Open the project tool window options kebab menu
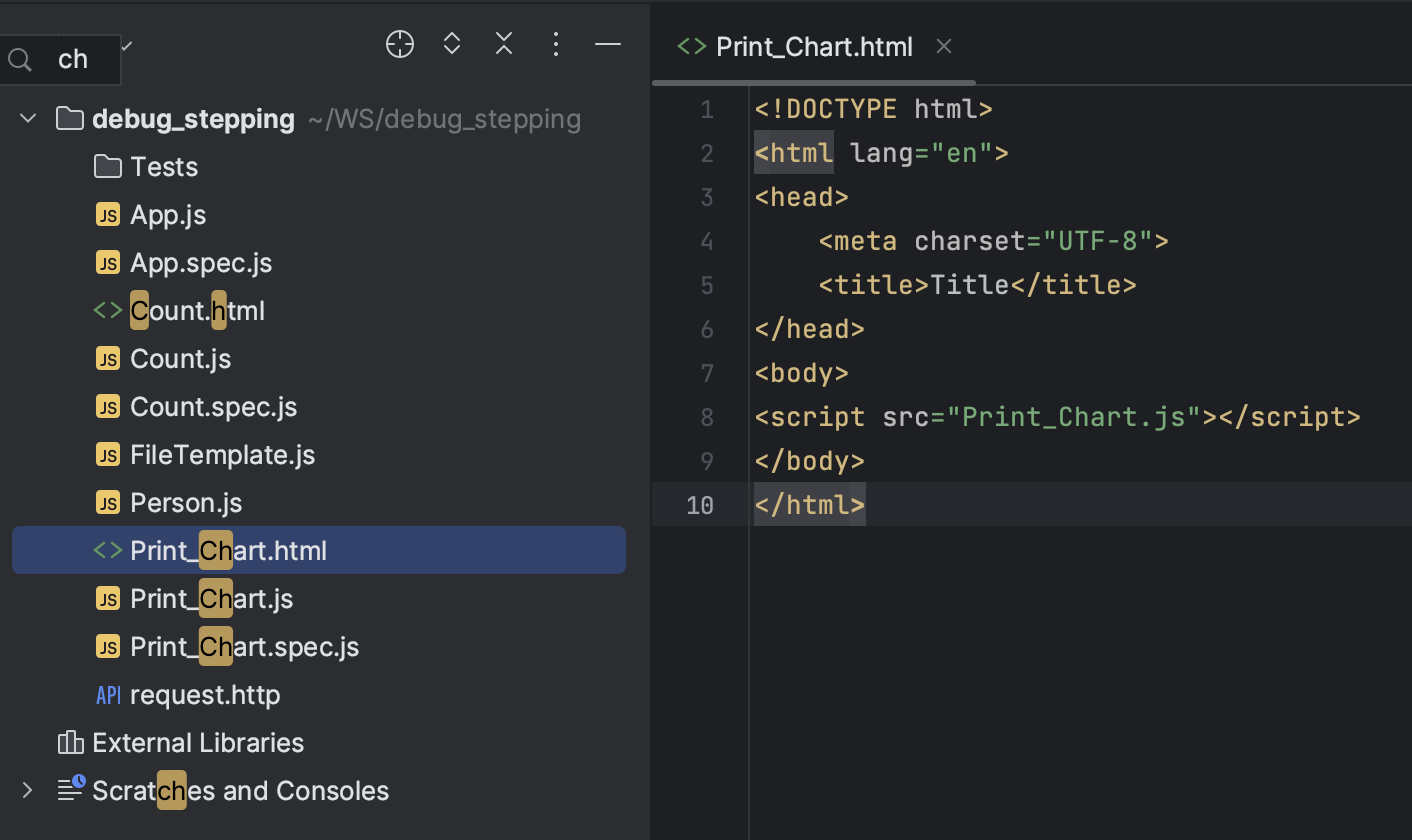 (x=556, y=44)
